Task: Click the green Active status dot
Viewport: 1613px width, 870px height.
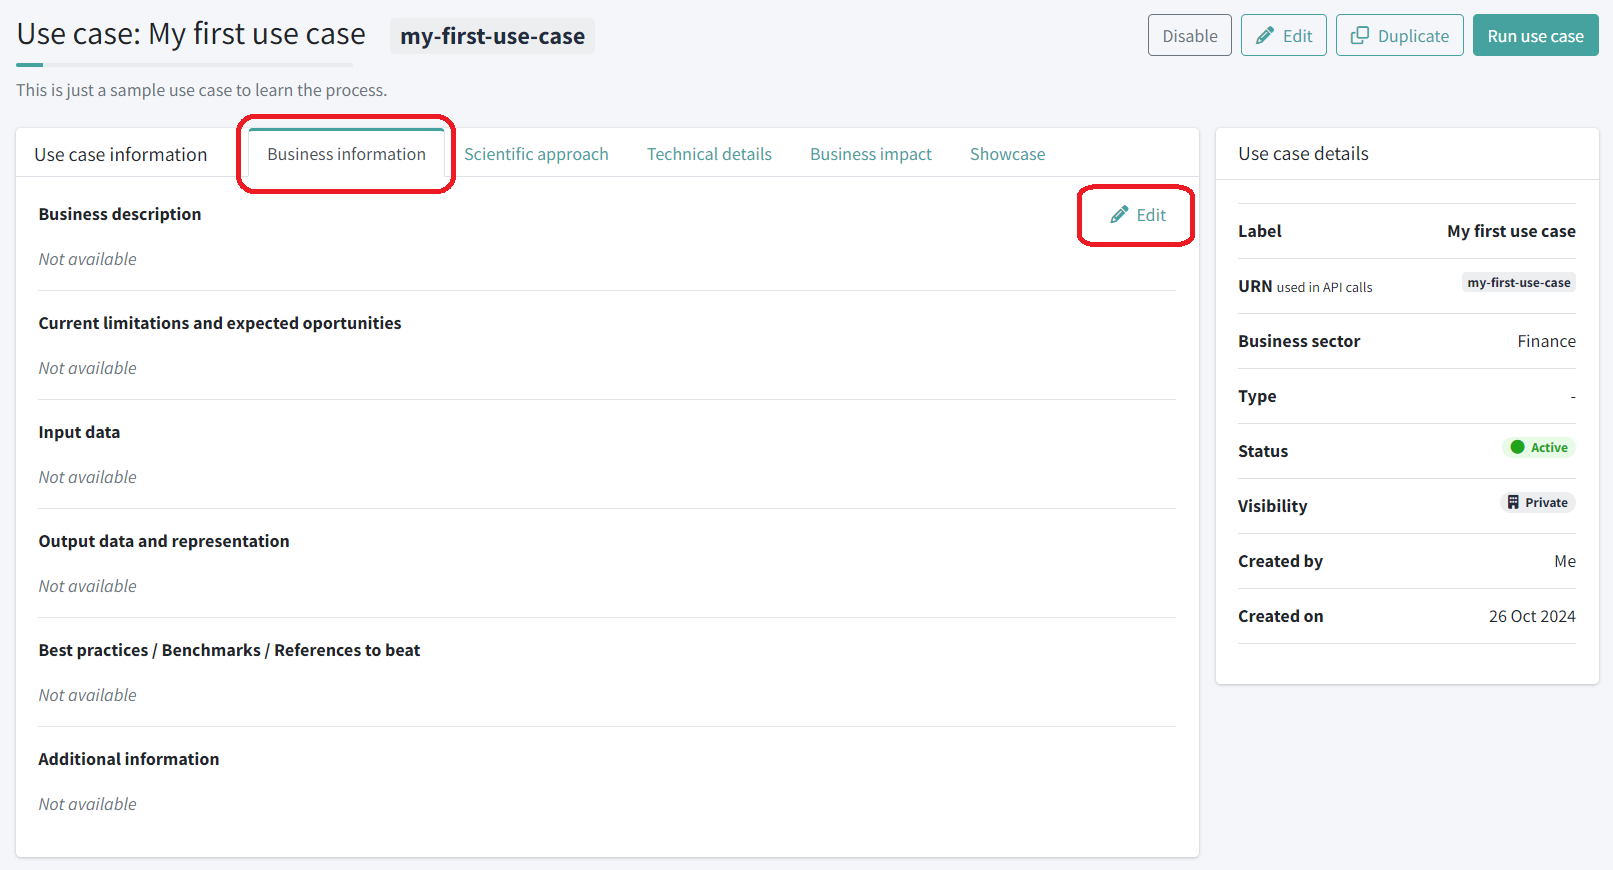Action: tap(1517, 448)
